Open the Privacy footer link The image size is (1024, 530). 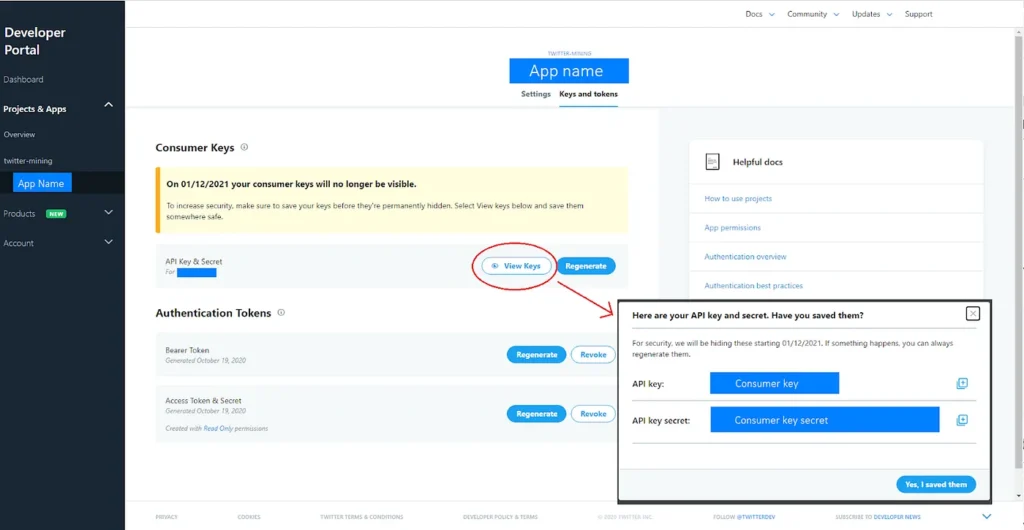pyautogui.click(x=166, y=517)
